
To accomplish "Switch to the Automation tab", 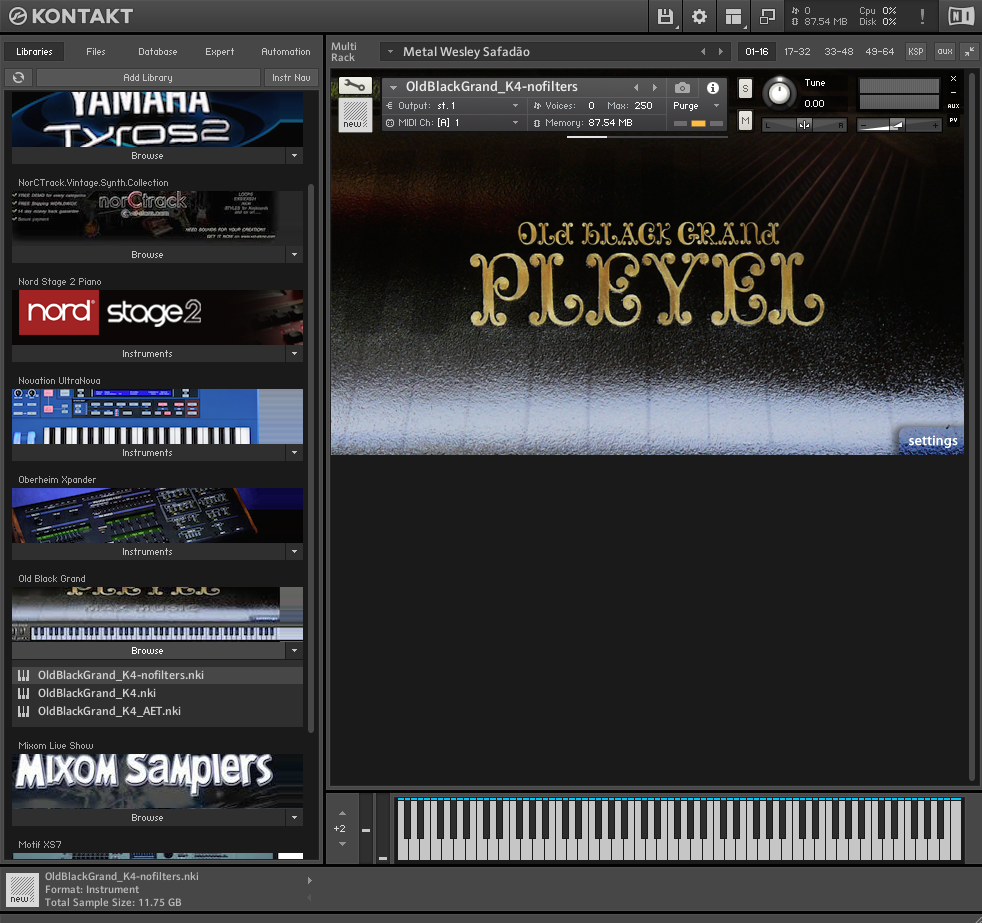I will coord(286,52).
